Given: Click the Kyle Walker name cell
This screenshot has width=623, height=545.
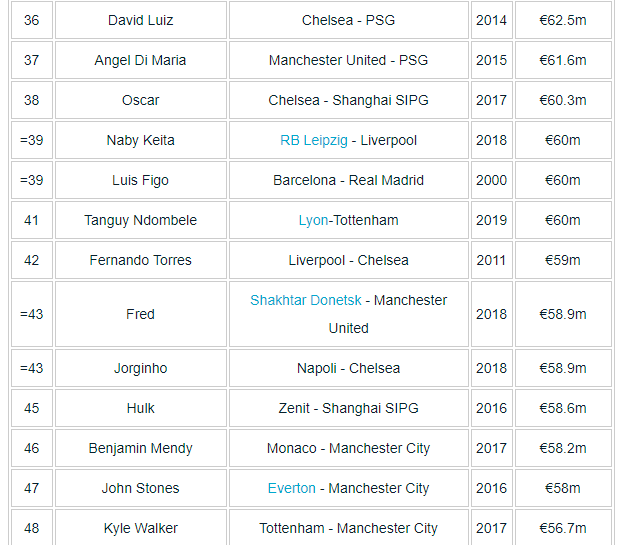Looking at the screenshot, I should pos(140,528).
